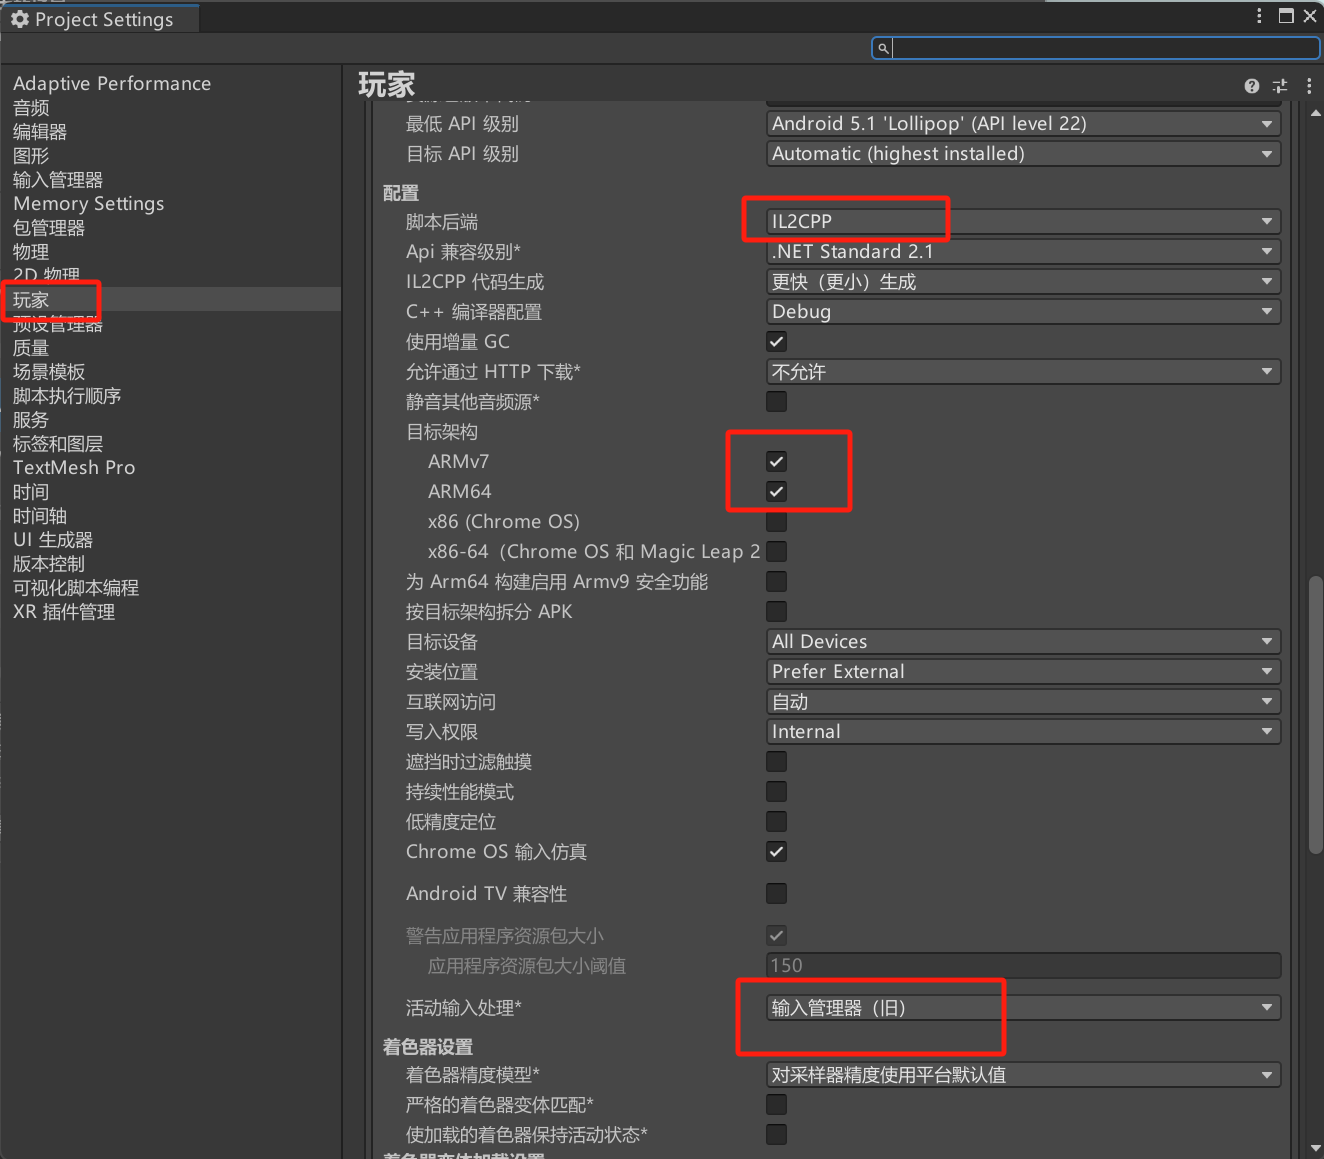Select TextMesh Pro in the sidebar
The image size is (1324, 1159).
[x=73, y=467]
